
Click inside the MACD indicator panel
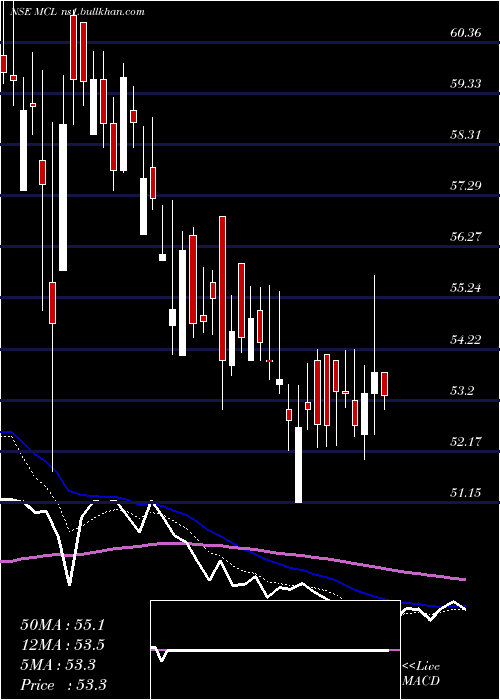(275, 650)
